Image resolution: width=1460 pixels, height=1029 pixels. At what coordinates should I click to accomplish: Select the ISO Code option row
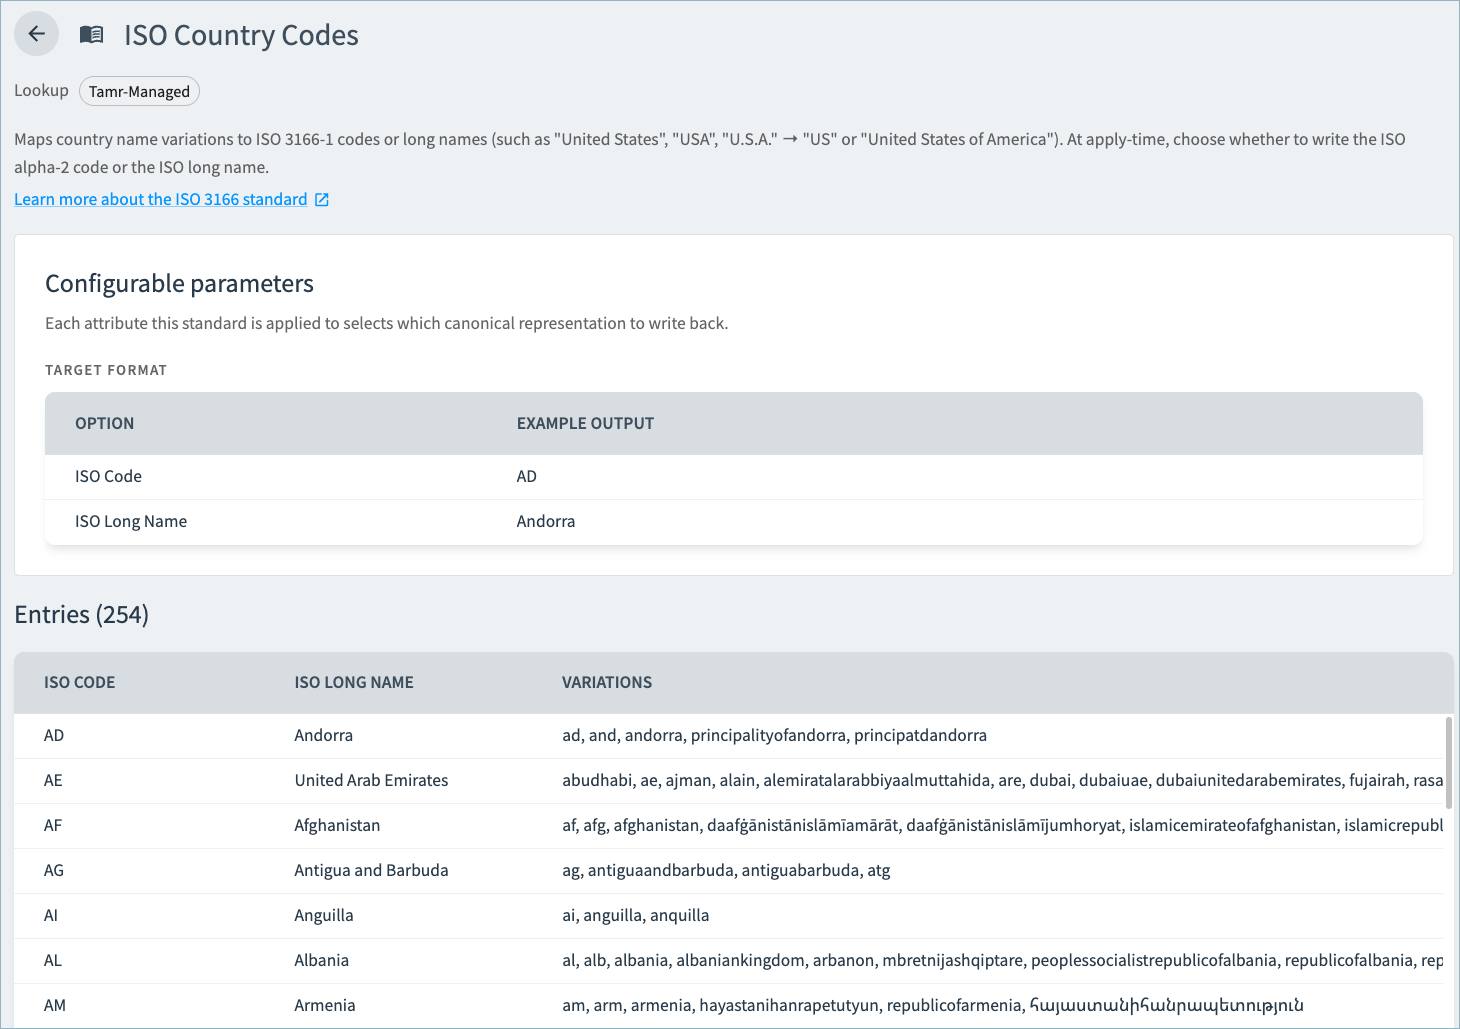(734, 477)
